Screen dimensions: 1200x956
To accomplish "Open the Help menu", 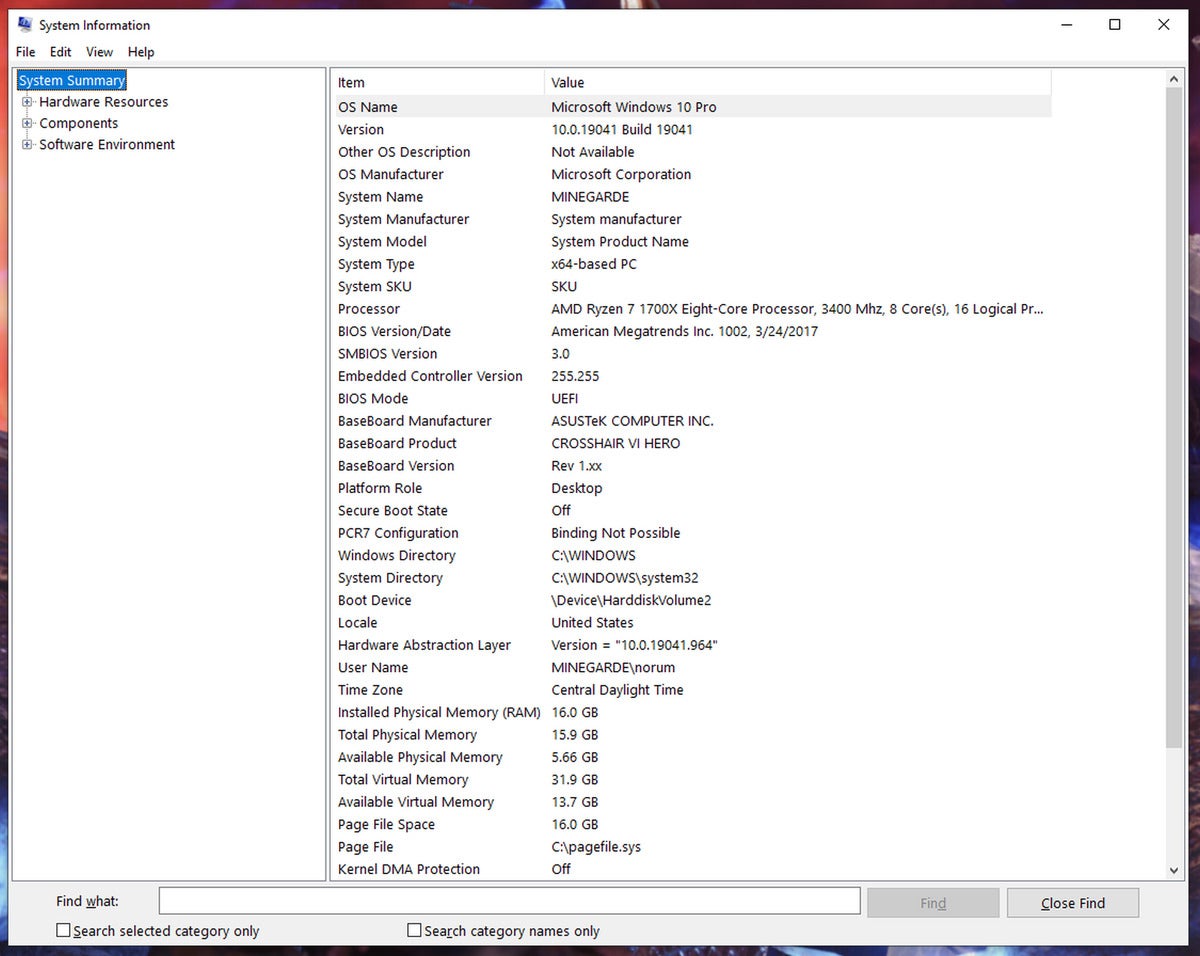I will 141,52.
